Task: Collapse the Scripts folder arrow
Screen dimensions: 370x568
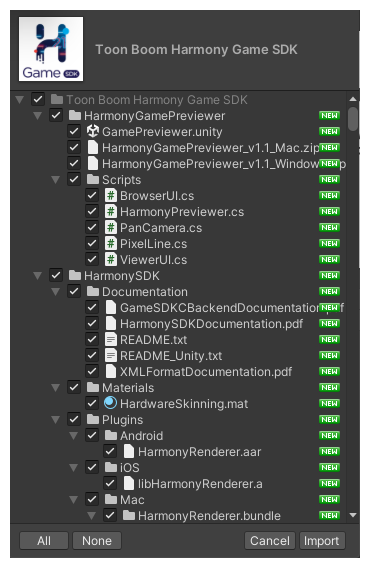Action: tap(55, 180)
